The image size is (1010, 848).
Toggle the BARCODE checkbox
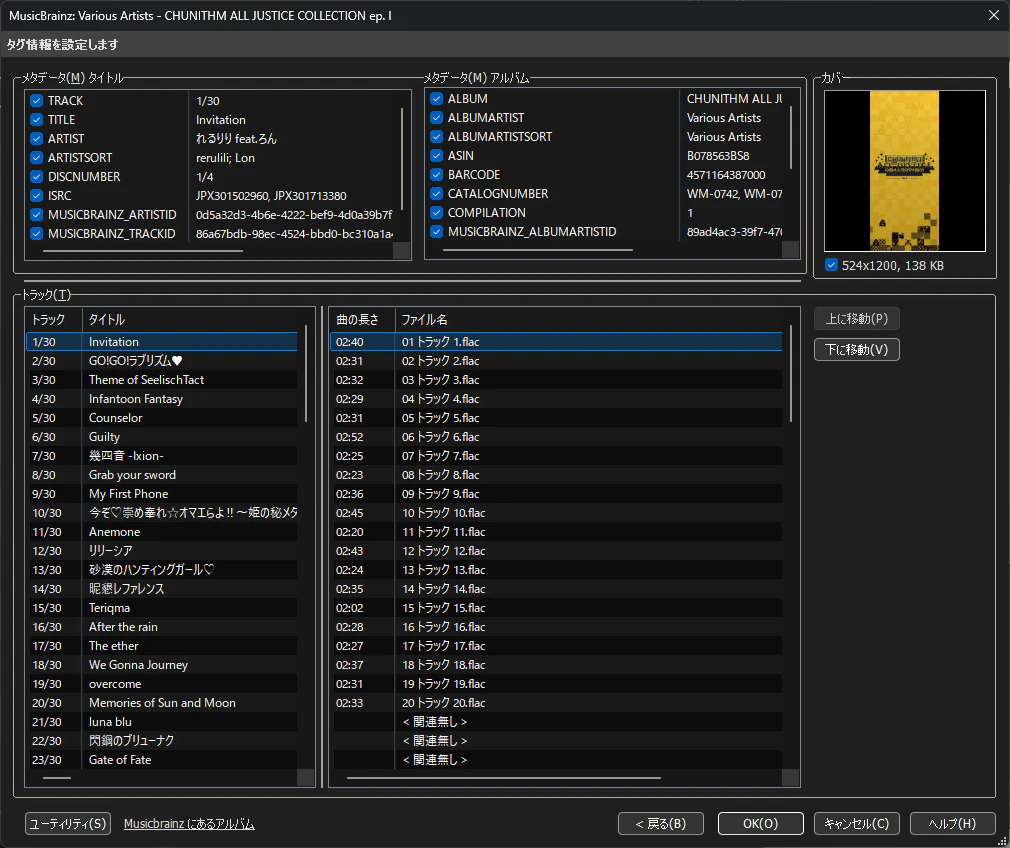click(437, 175)
